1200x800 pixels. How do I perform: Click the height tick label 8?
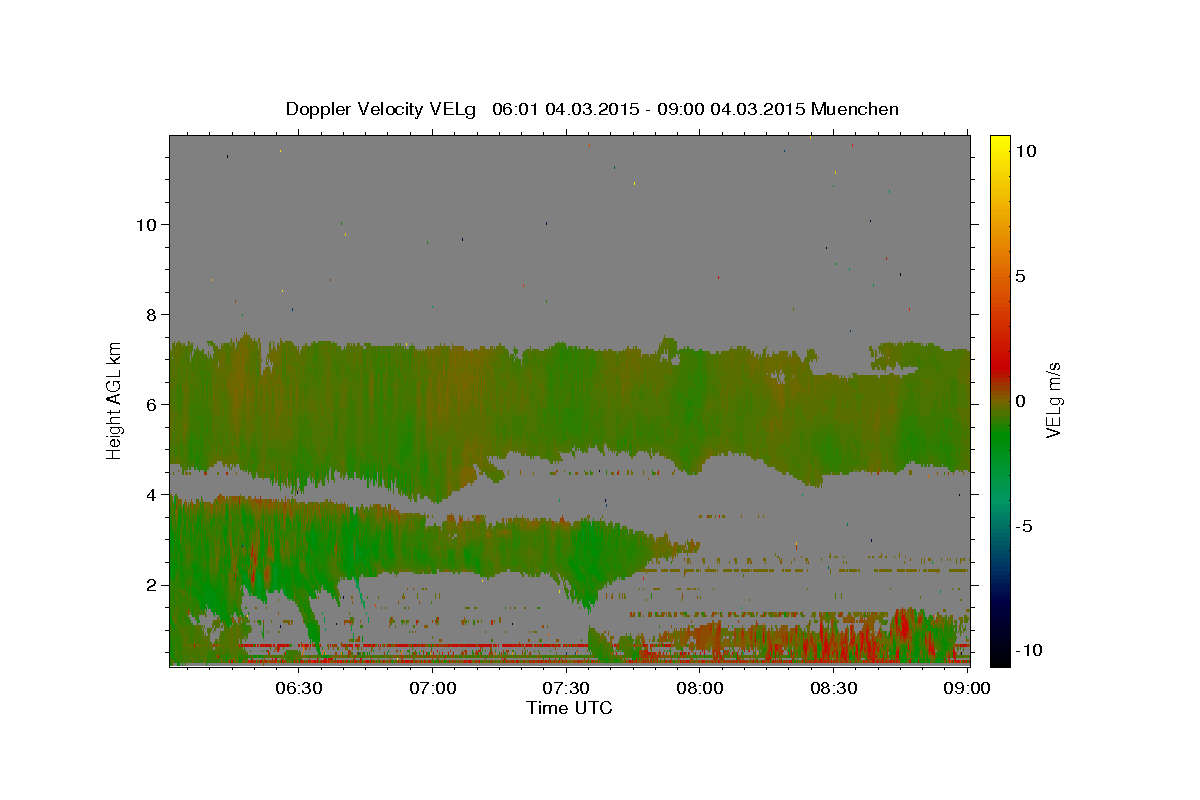tap(152, 314)
